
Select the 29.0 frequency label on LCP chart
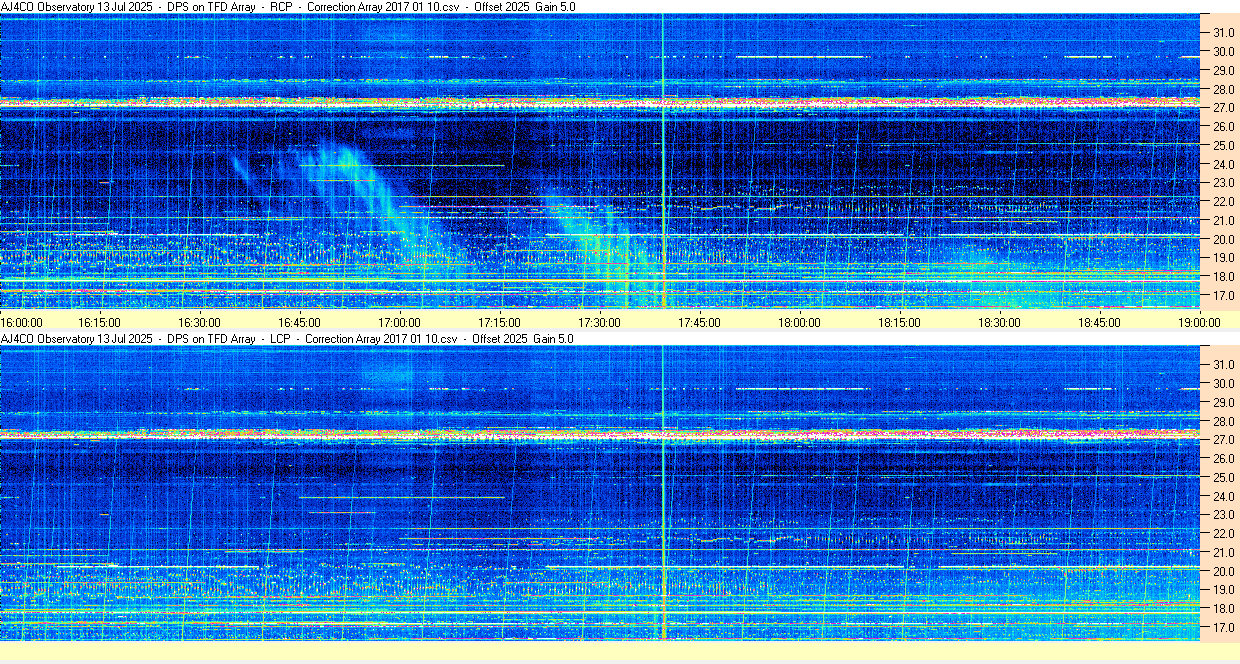[1224, 402]
